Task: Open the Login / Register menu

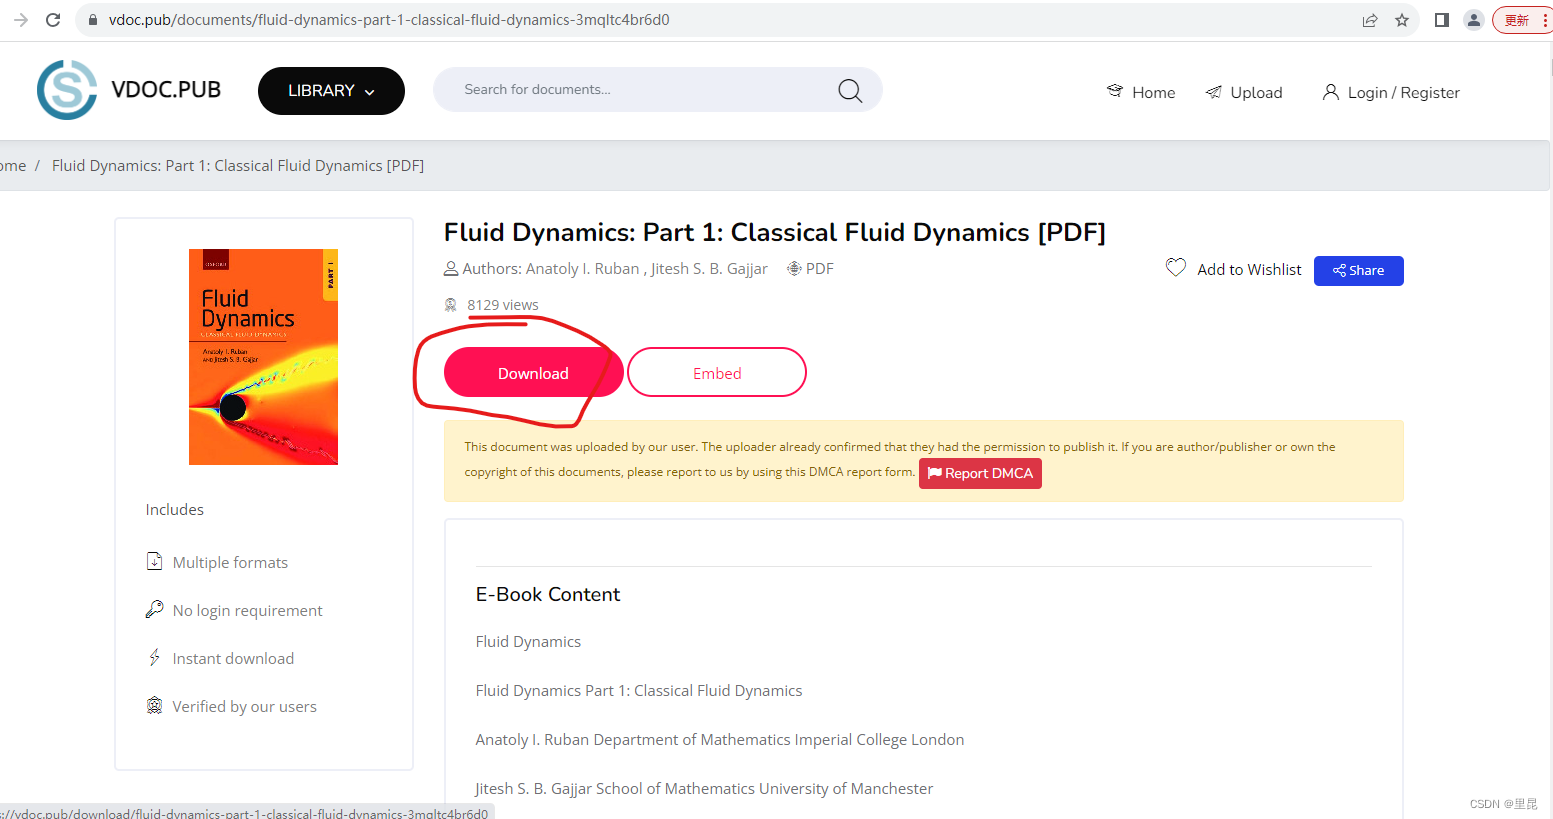Action: [x=1390, y=91]
